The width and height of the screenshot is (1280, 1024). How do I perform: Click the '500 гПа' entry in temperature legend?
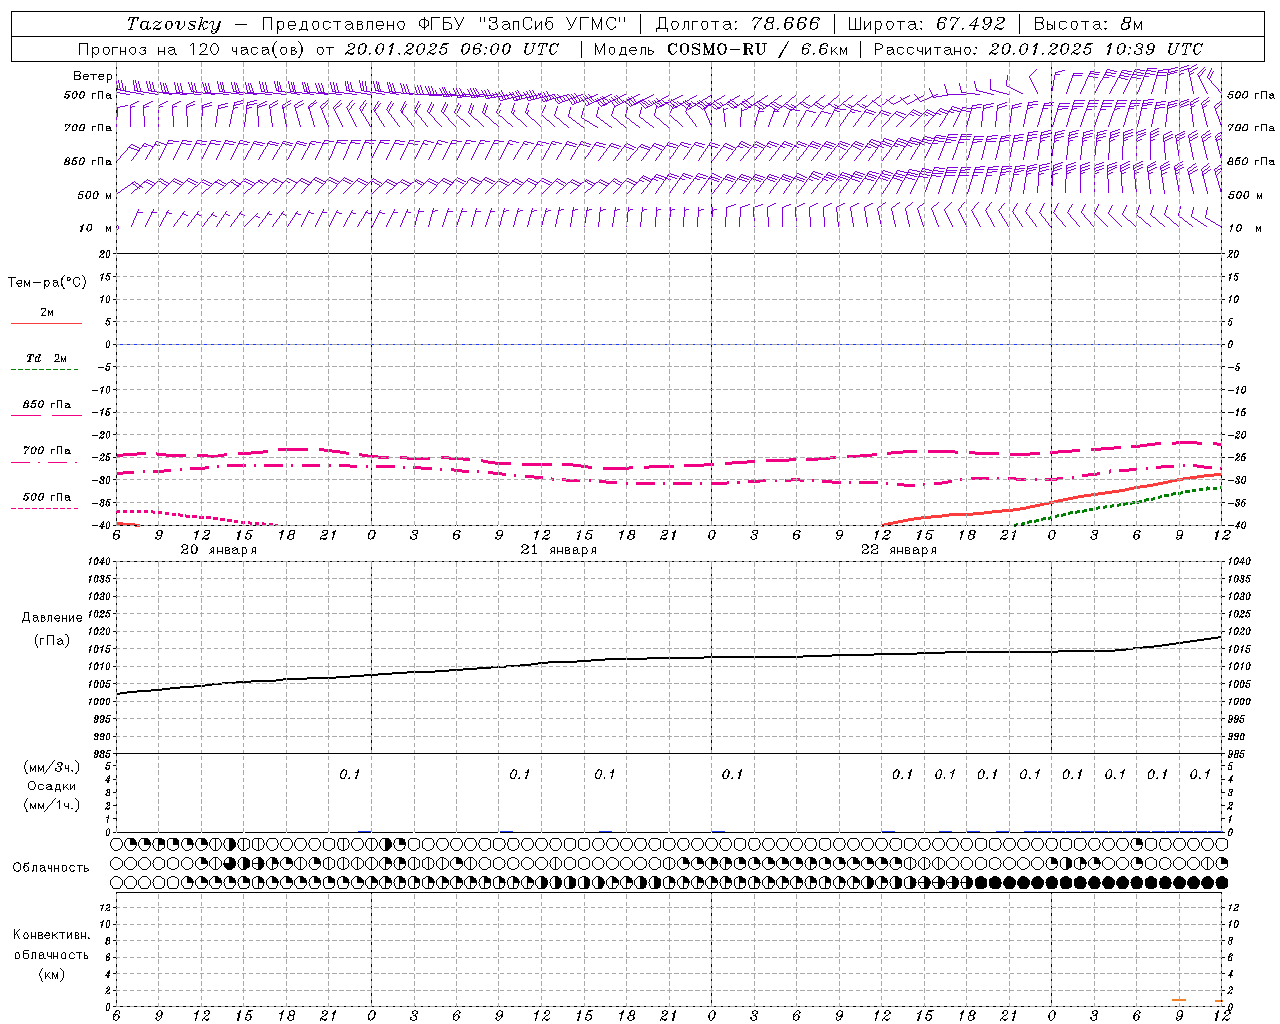point(47,497)
